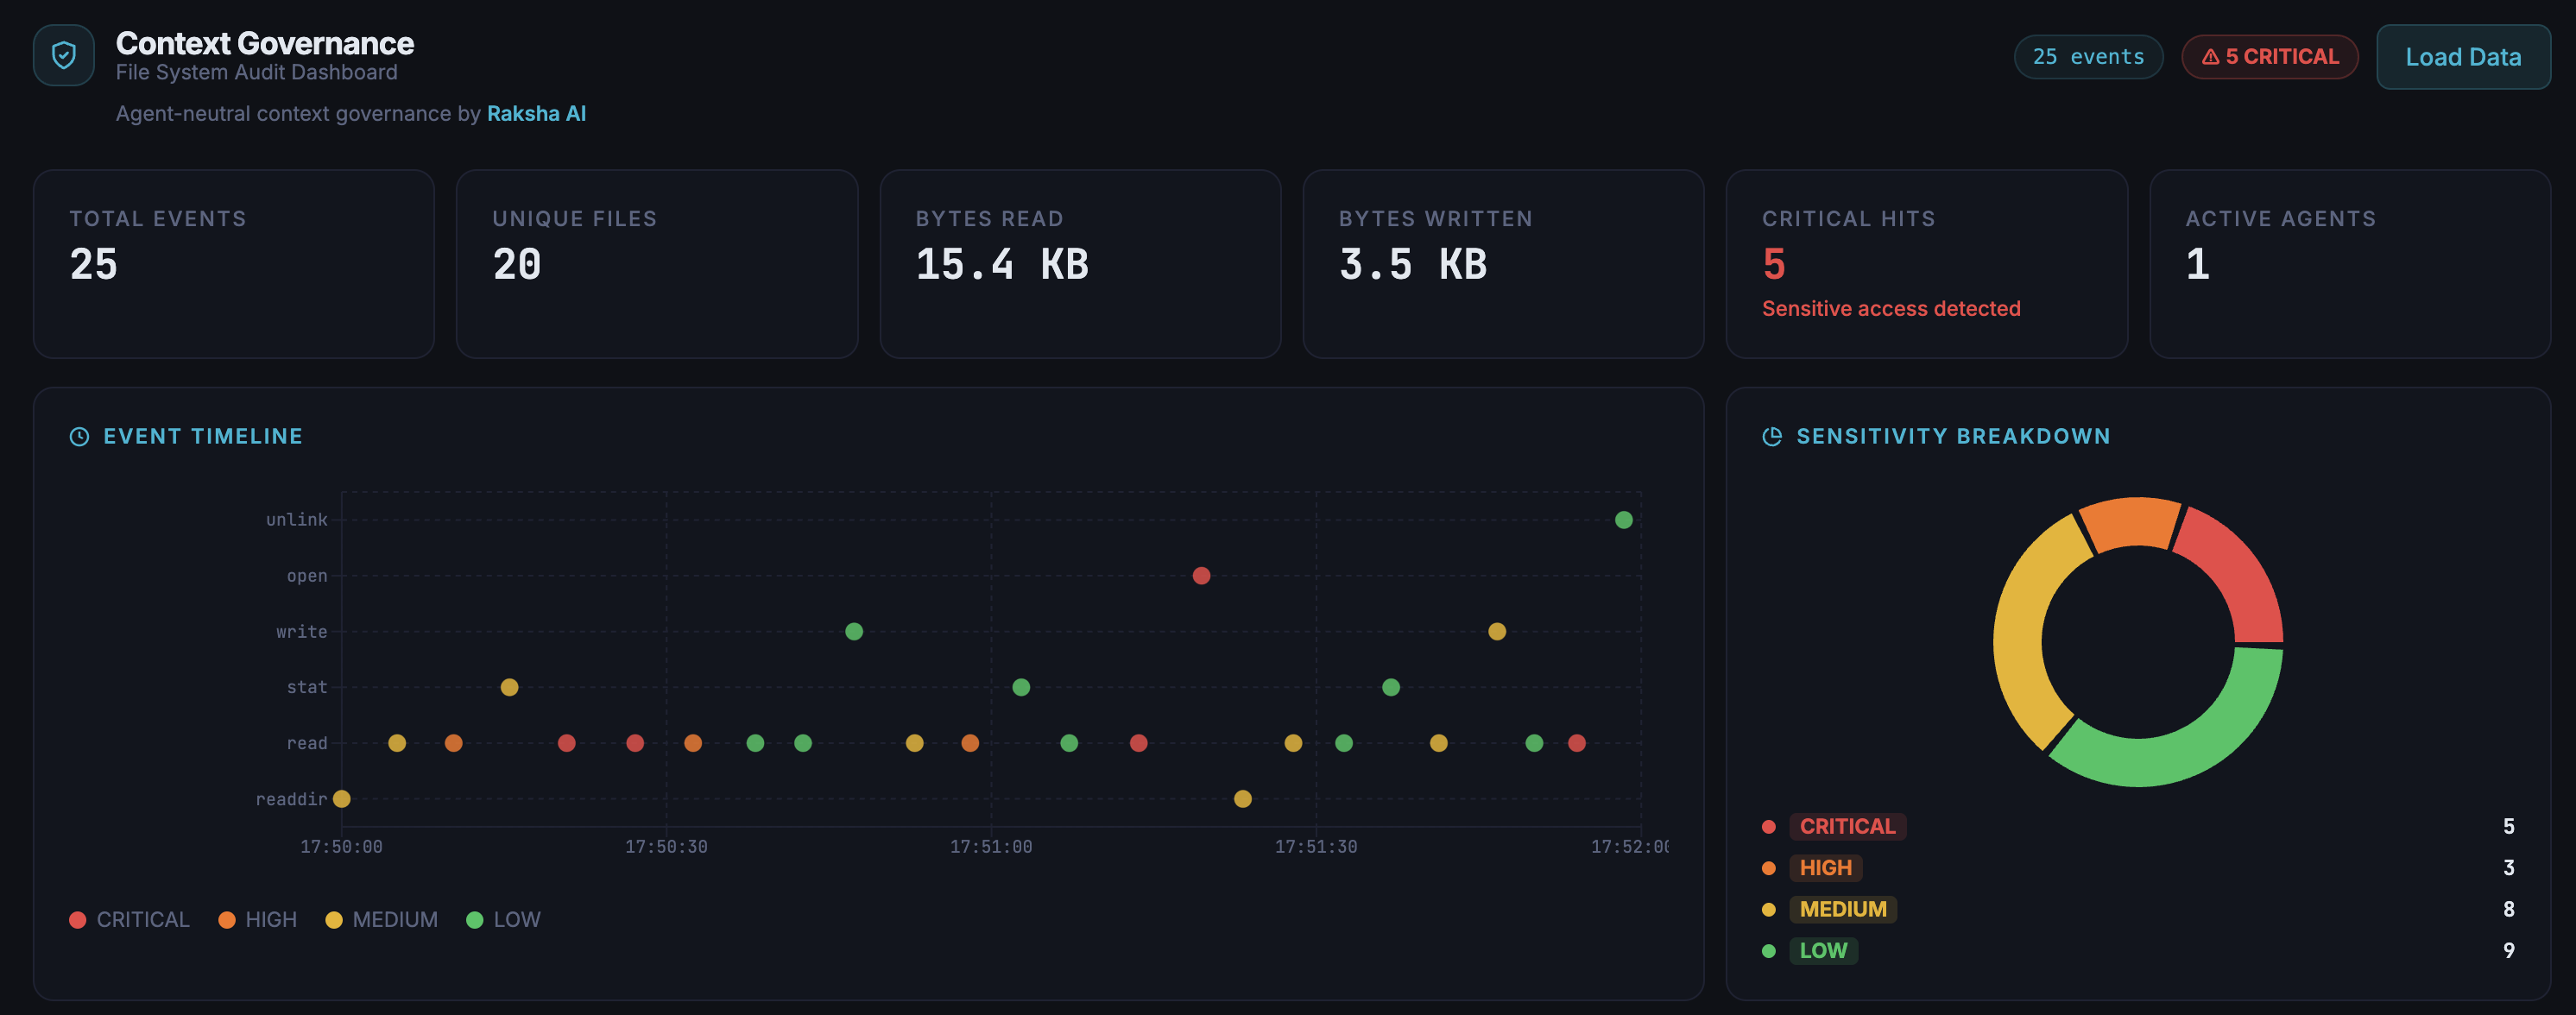Click the warning triangle in the critical badge
This screenshot has height=1015, width=2576.
click(x=2211, y=57)
